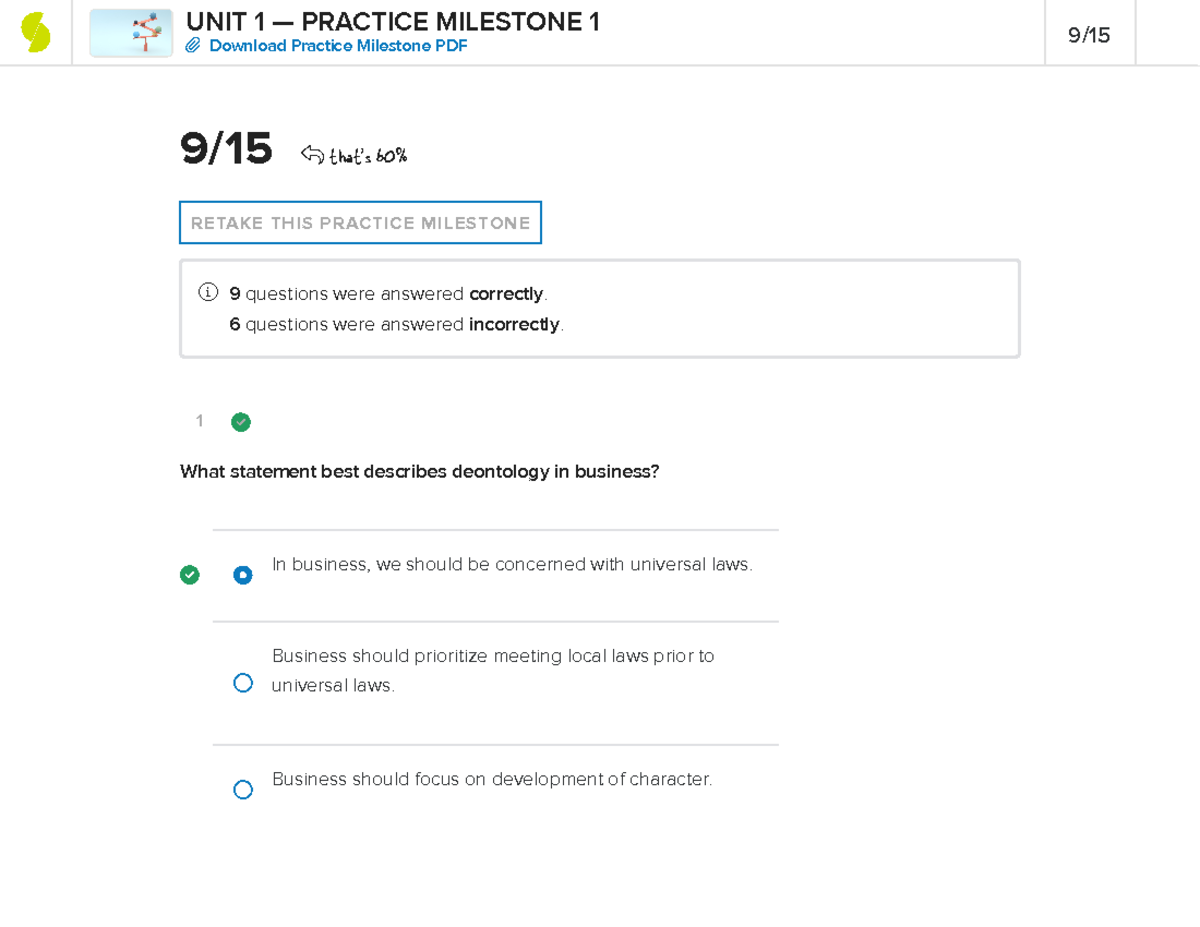Click the results summary box
Screen dimensions: 1200x927
(x=599, y=308)
